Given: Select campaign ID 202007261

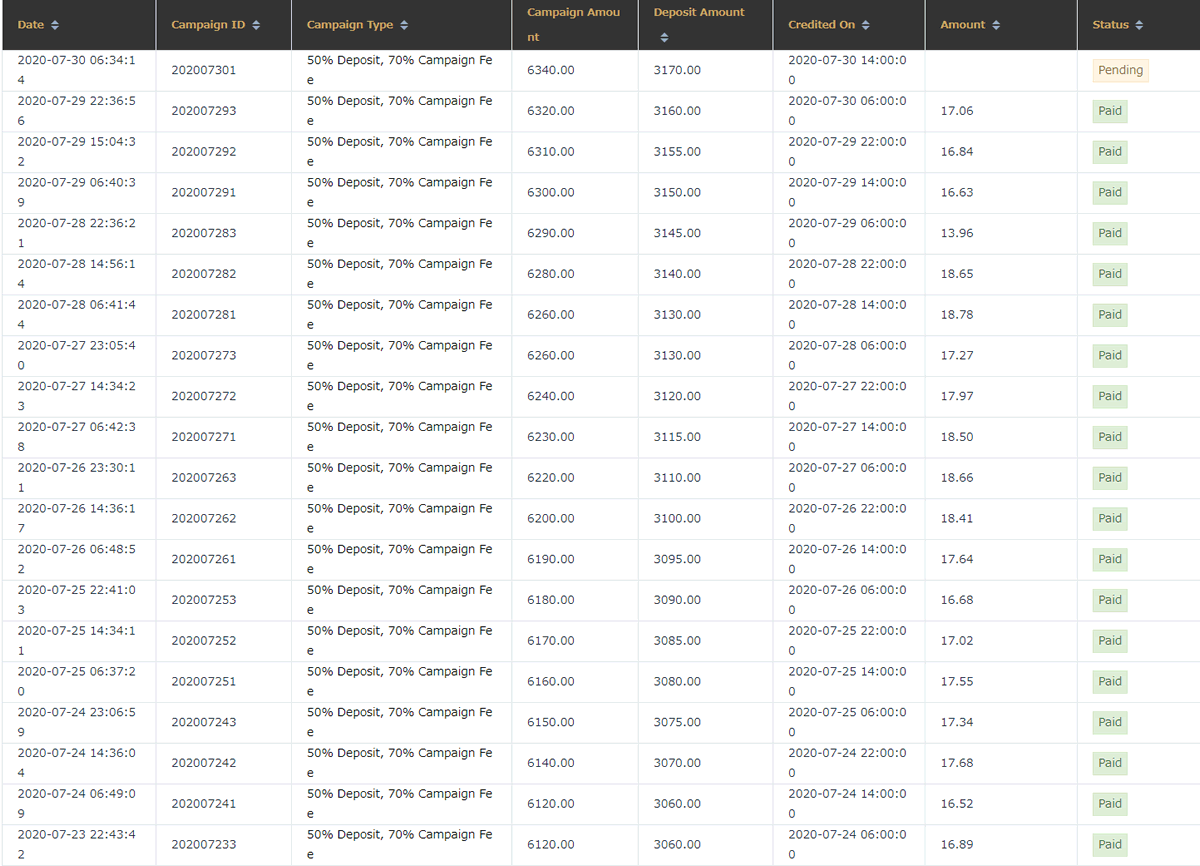Looking at the screenshot, I should [x=204, y=559].
